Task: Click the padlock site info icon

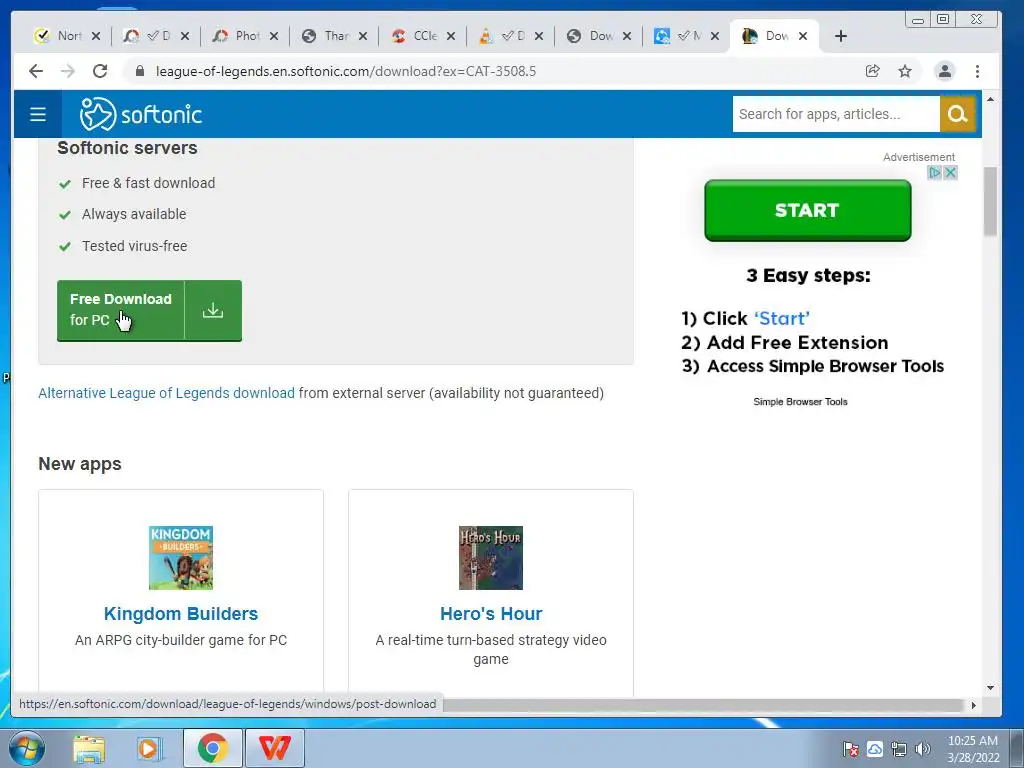Action: (x=139, y=71)
